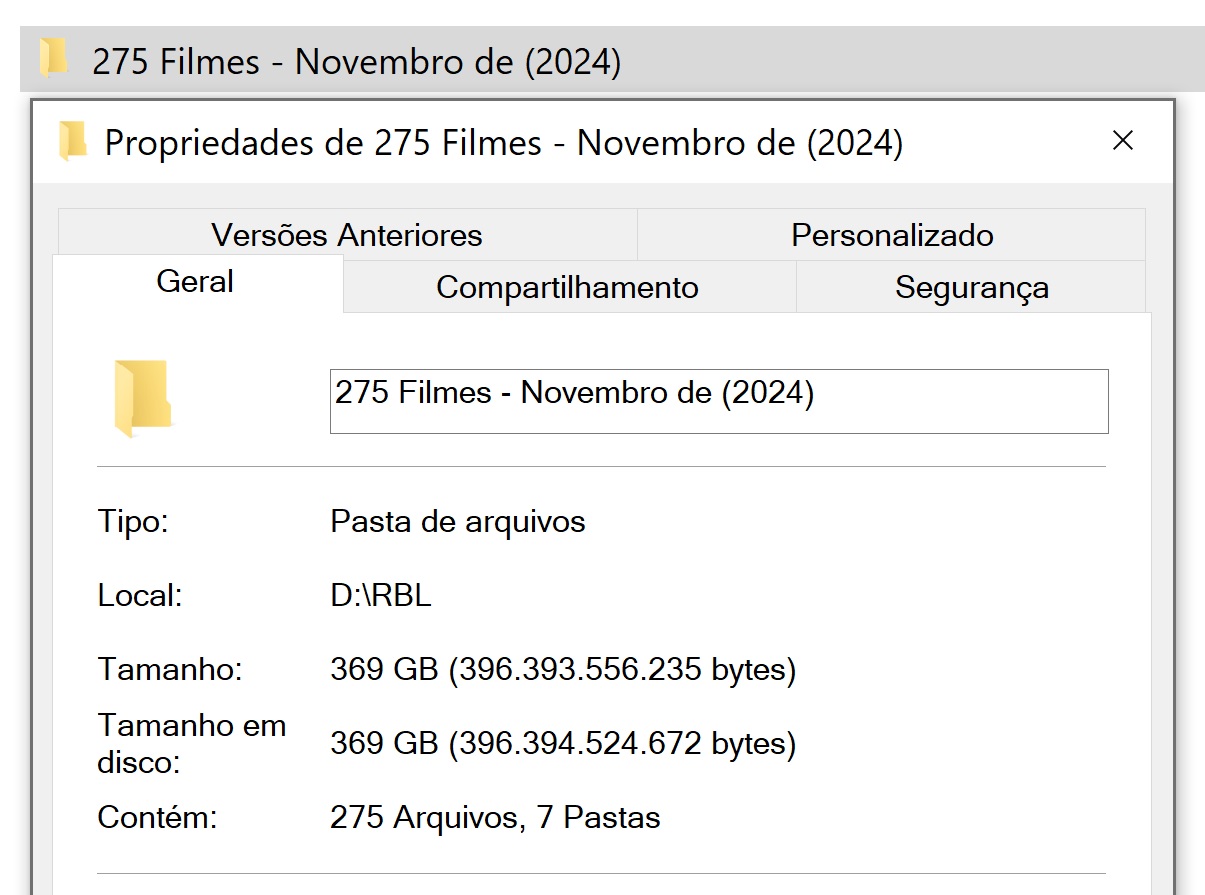Click the Pasta de arquivos type value
1205x895 pixels.
(458, 522)
